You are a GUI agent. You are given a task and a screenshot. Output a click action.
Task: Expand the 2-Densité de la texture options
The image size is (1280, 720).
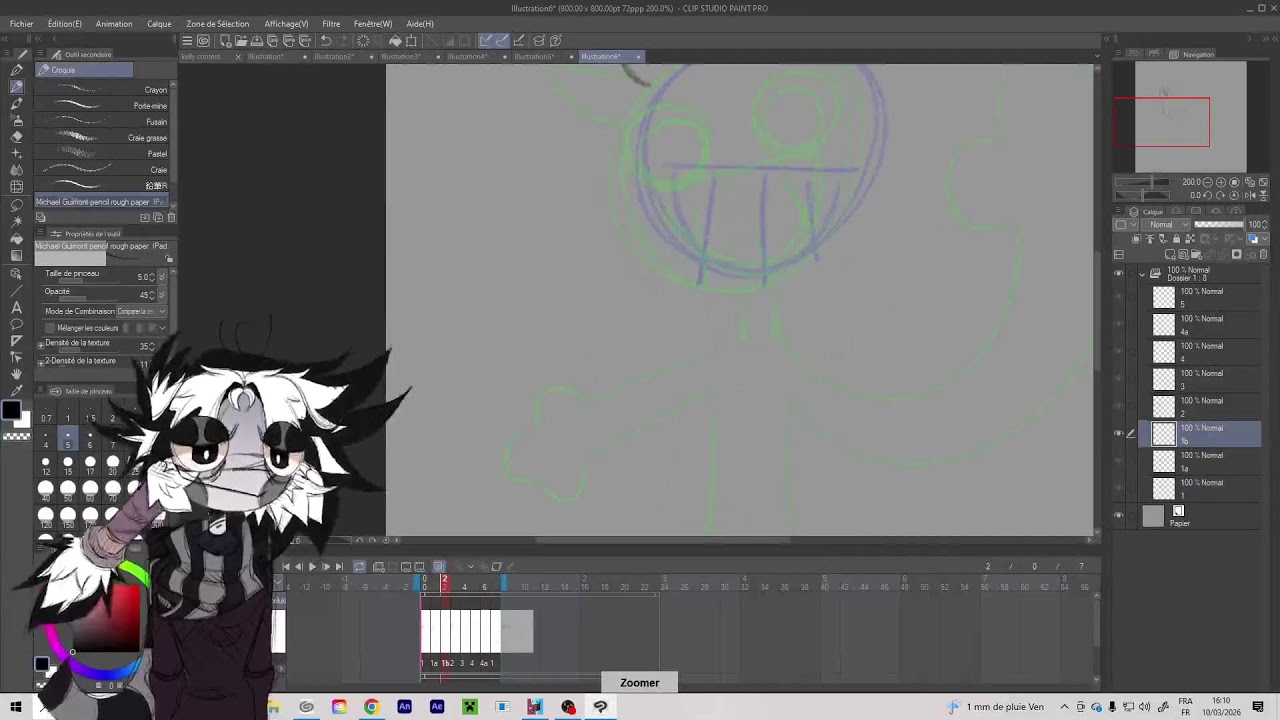(41, 361)
